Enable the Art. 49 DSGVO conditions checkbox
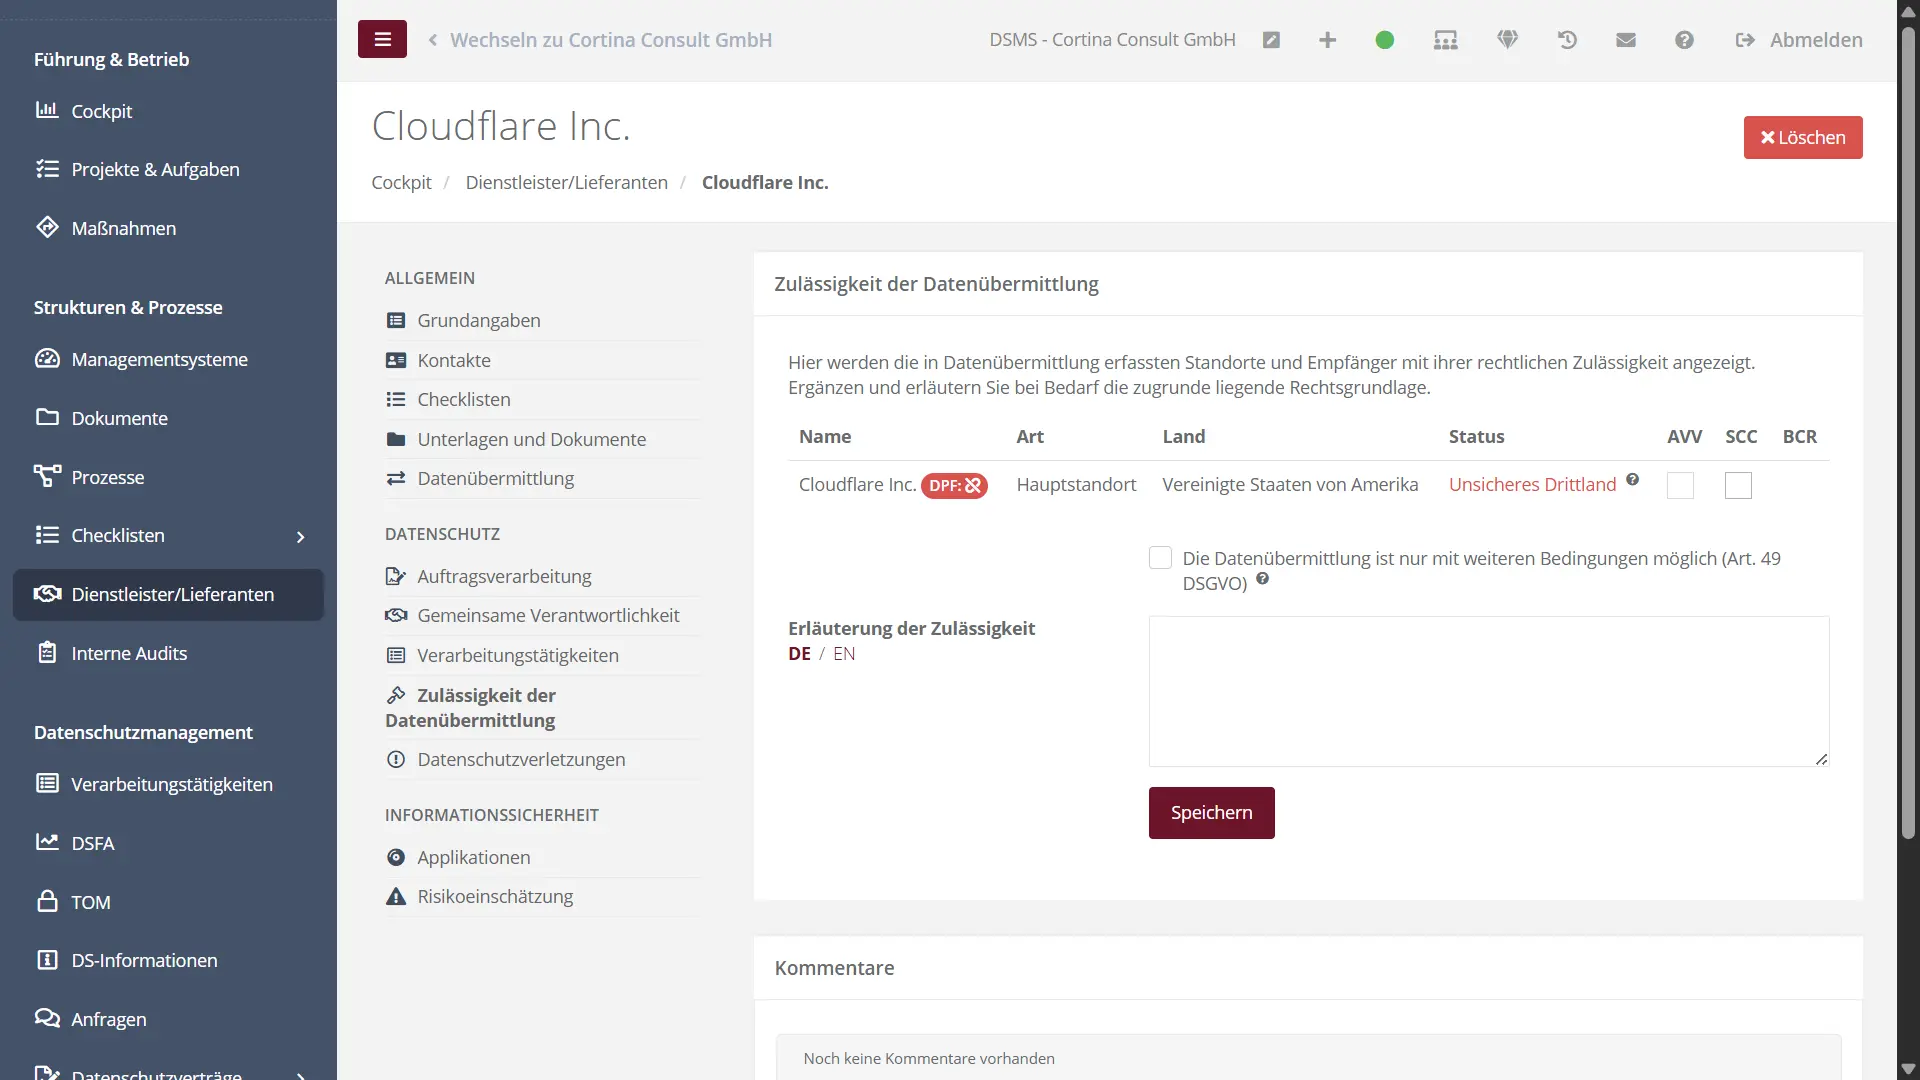This screenshot has height=1080, width=1920. pyautogui.click(x=1160, y=558)
